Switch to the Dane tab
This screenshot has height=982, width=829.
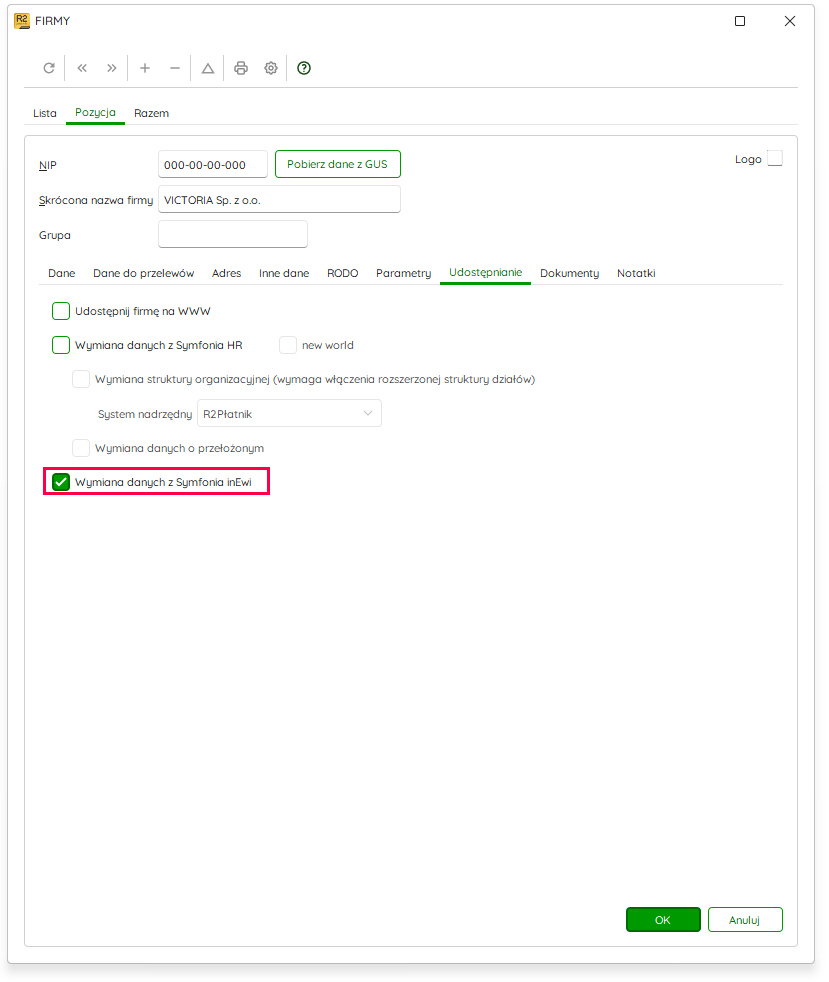point(61,273)
